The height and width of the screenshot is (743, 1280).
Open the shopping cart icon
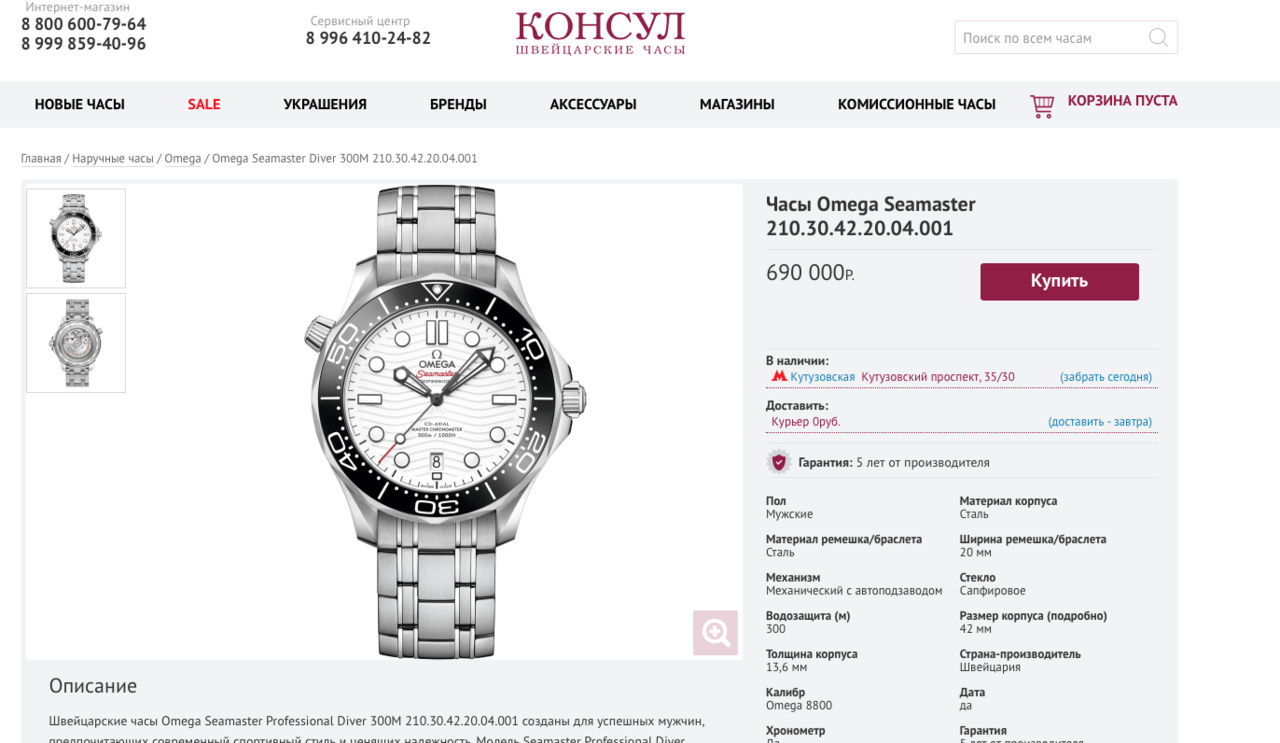[1042, 106]
